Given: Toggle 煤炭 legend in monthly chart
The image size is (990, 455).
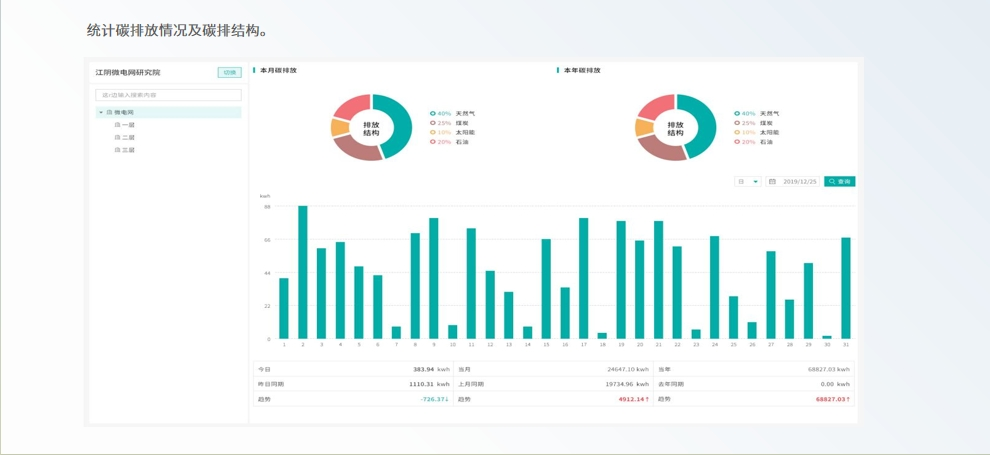Looking at the screenshot, I should [x=462, y=123].
